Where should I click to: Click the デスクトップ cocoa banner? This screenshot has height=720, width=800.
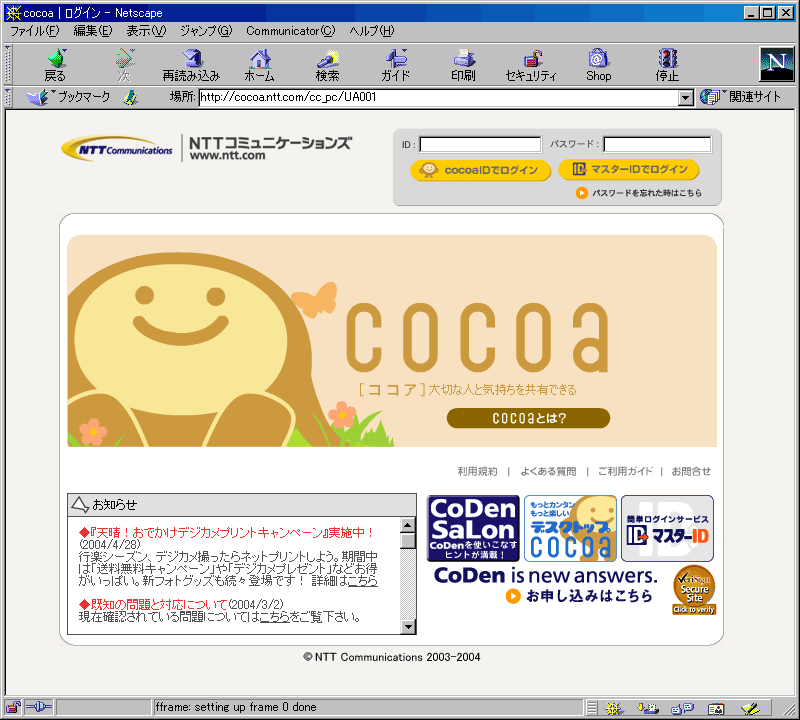coord(570,528)
